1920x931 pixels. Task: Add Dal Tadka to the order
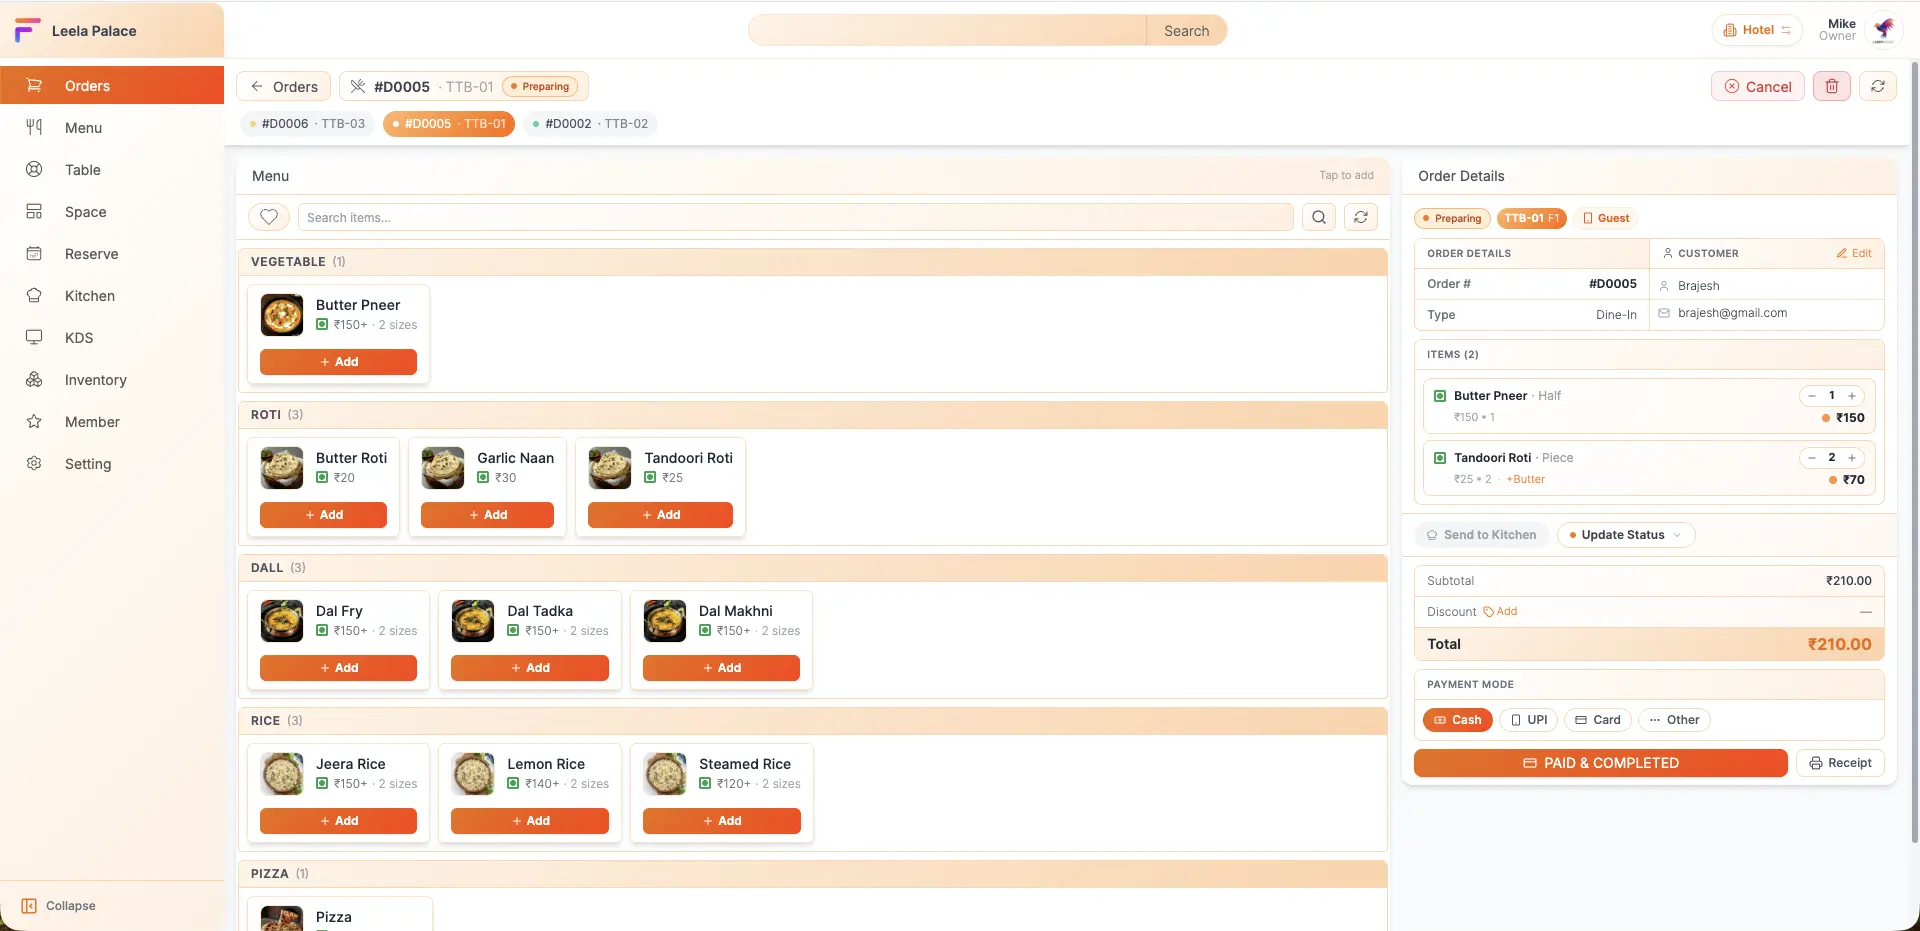(530, 667)
